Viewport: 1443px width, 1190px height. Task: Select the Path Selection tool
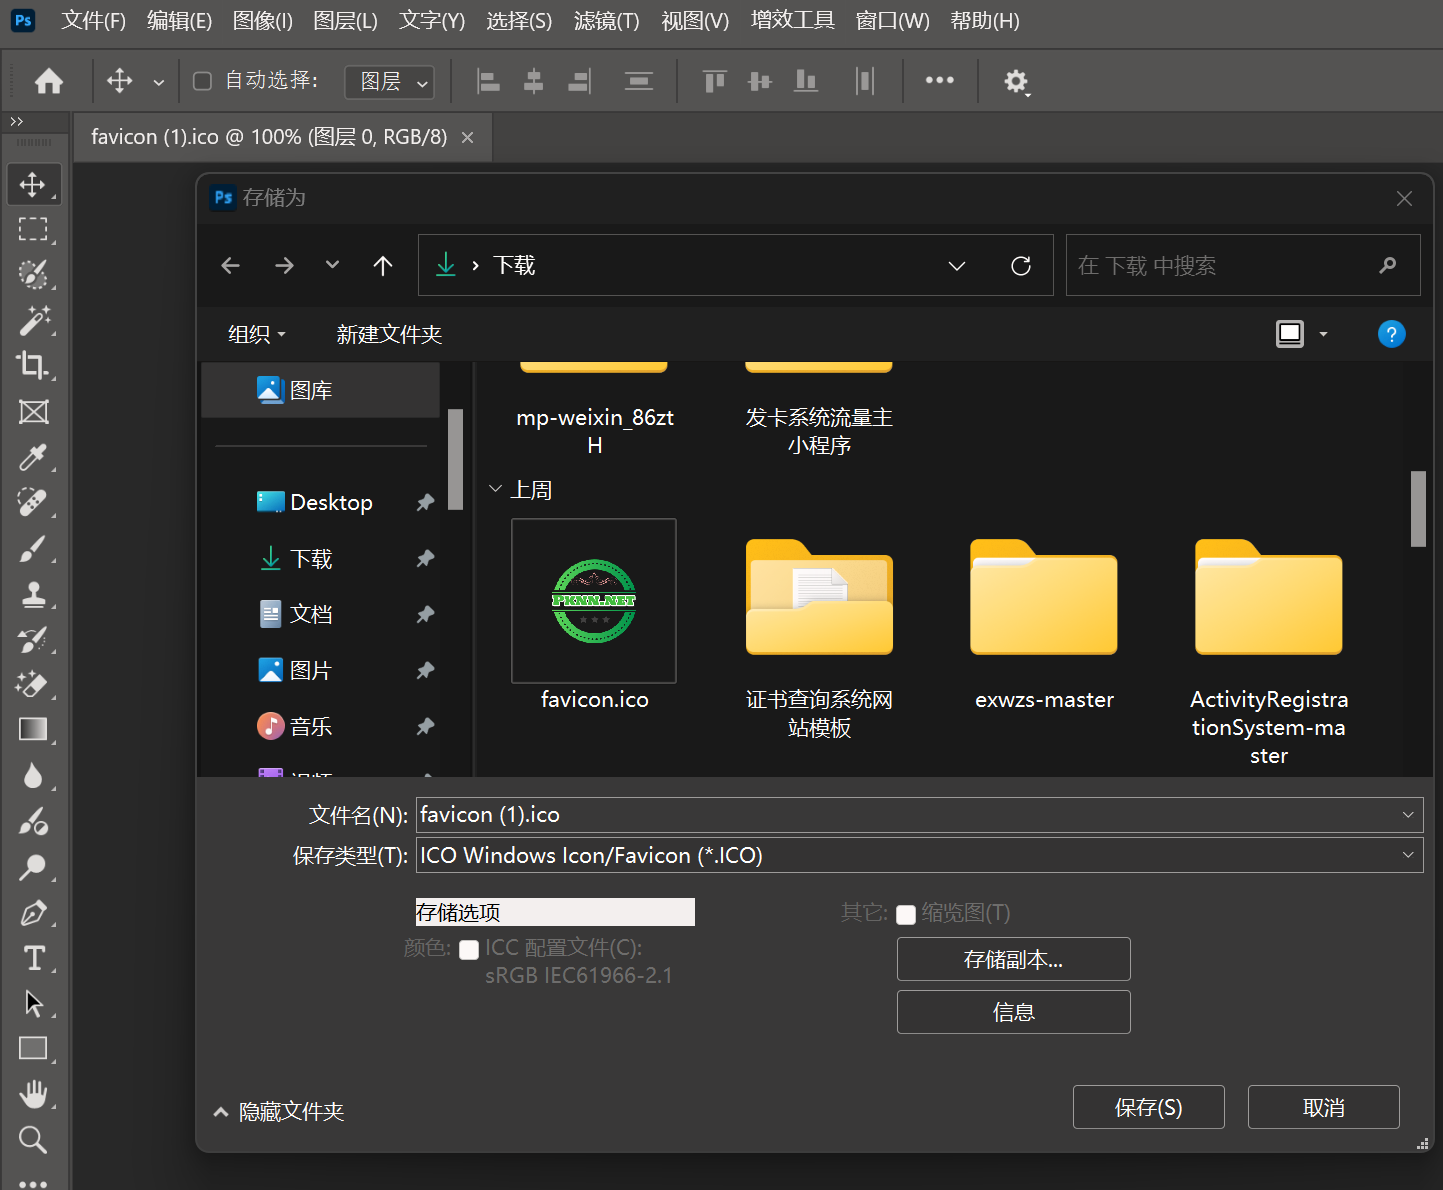click(x=33, y=1003)
